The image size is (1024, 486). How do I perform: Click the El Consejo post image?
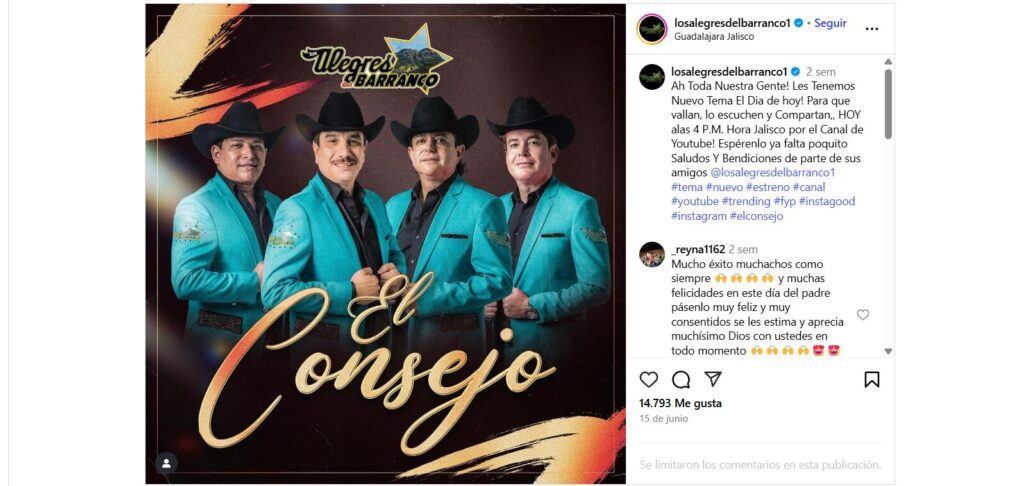385,244
